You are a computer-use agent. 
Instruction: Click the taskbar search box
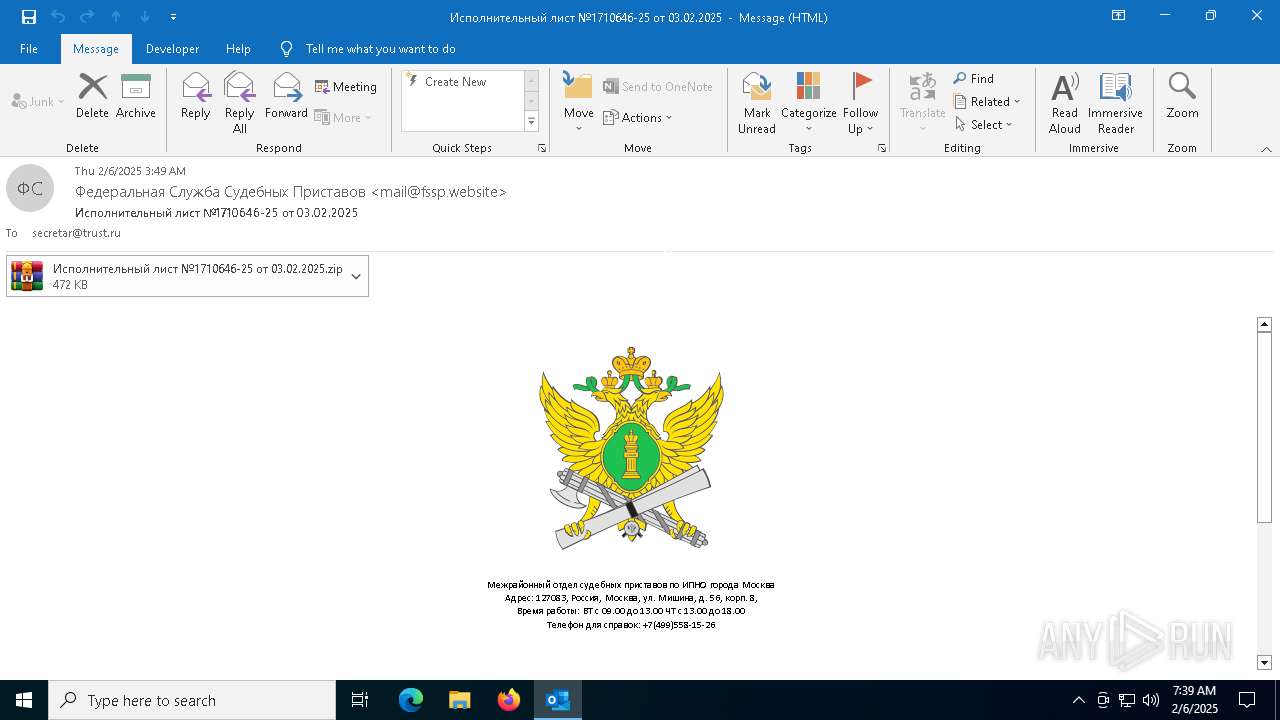click(192, 700)
